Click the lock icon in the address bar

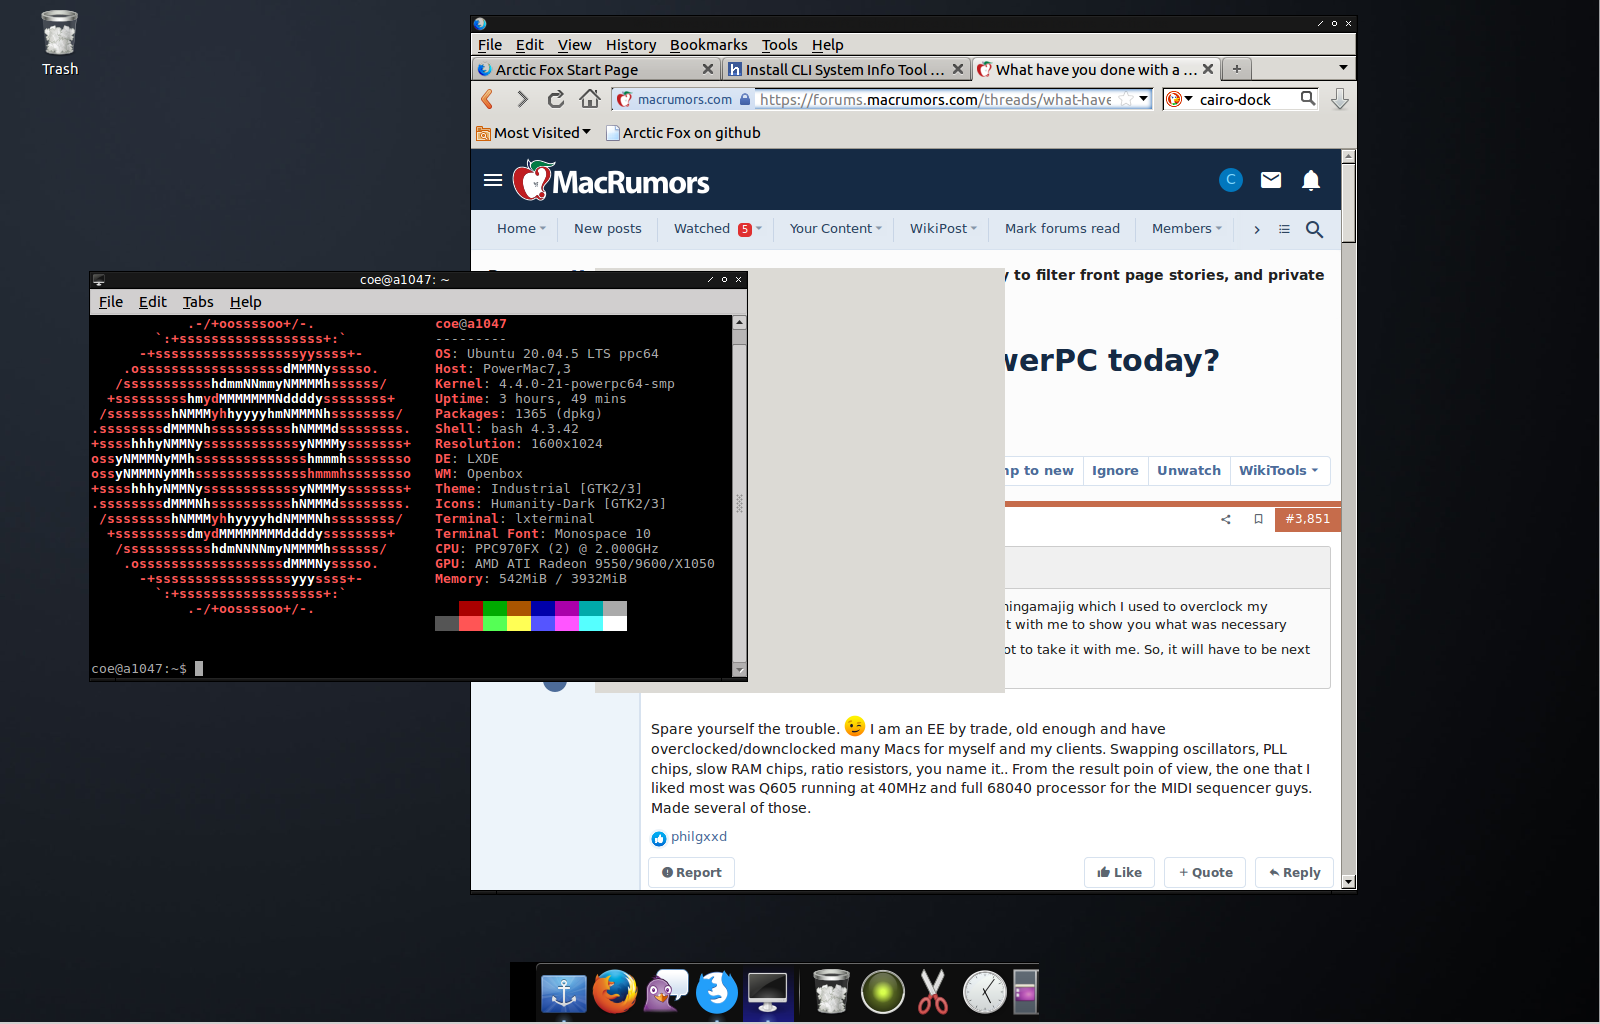tap(744, 99)
